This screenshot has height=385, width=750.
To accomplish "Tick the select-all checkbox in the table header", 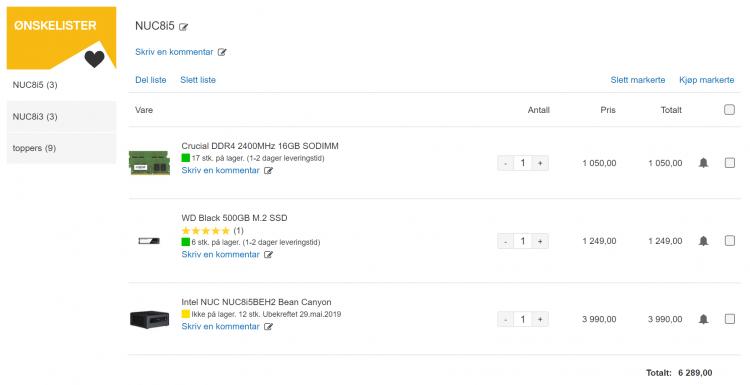I will (x=729, y=110).
